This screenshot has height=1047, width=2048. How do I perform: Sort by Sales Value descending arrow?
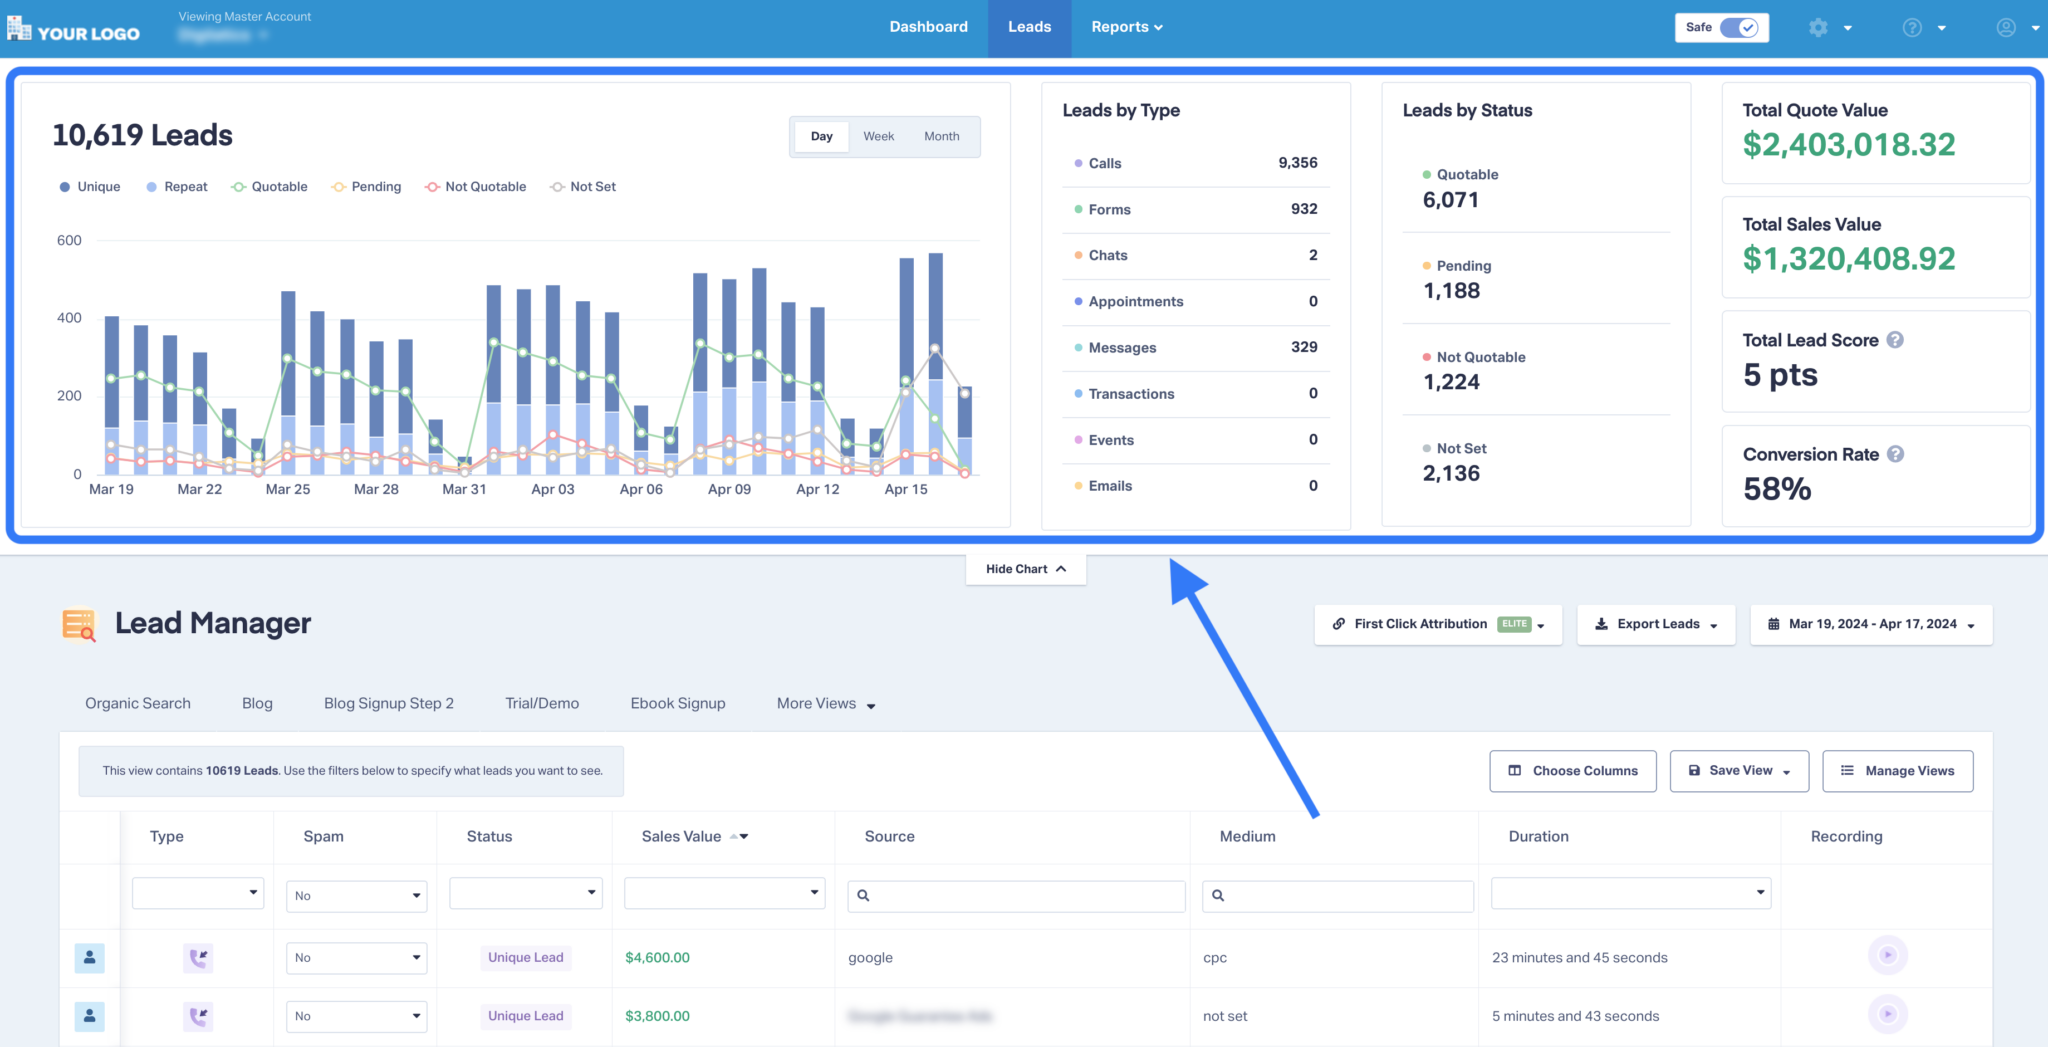click(745, 836)
